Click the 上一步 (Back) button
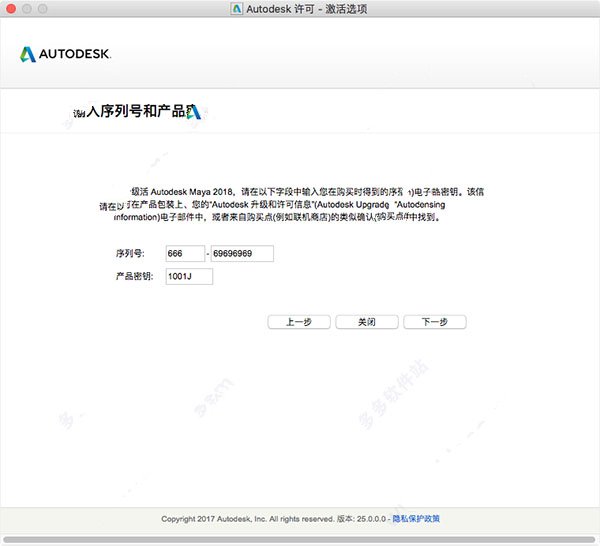Image resolution: width=600 pixels, height=546 pixels. (x=299, y=322)
